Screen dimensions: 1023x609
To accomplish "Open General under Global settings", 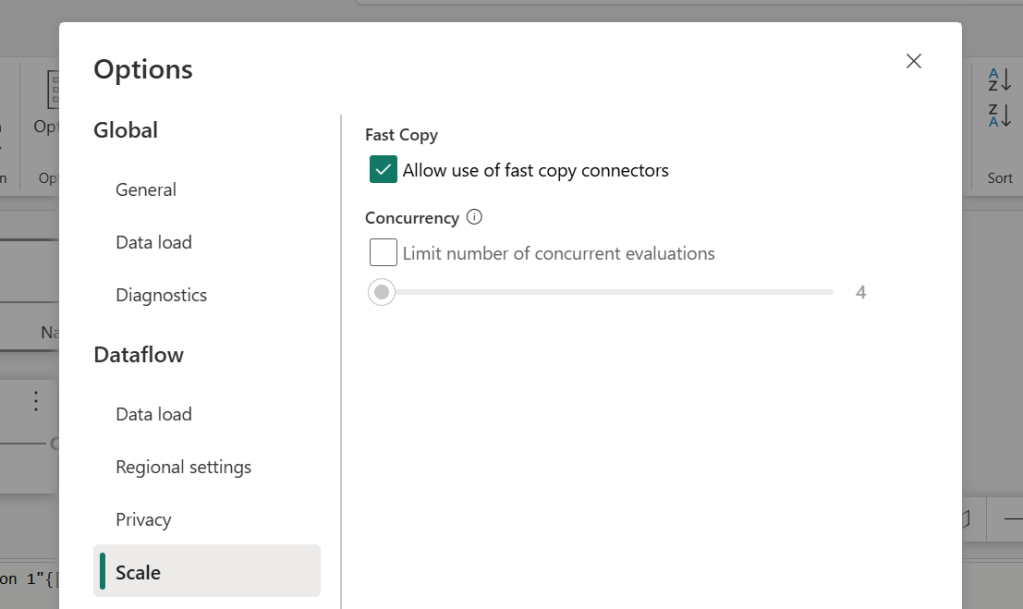I will point(146,190).
